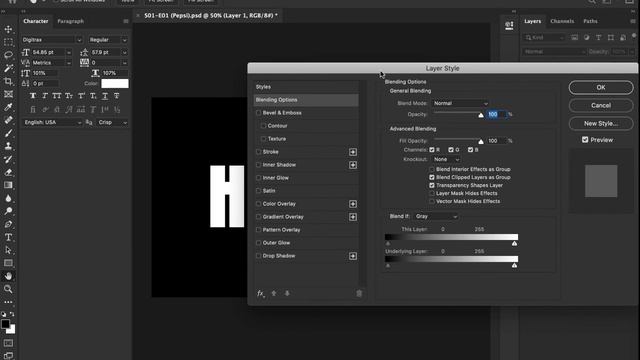Switch to the Paragraph tab
This screenshot has width=640, height=360.
click(70, 21)
